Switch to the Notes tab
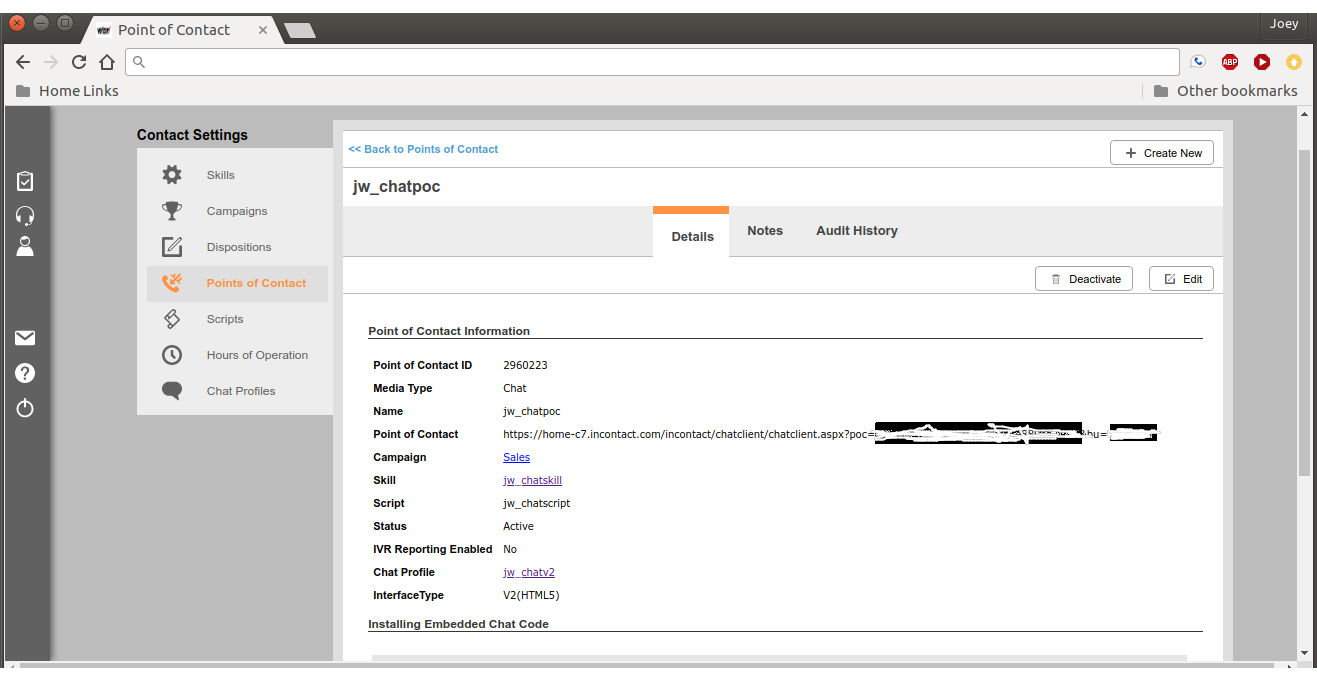Image resolution: width=1317 pixels, height=681 pixels. click(764, 230)
